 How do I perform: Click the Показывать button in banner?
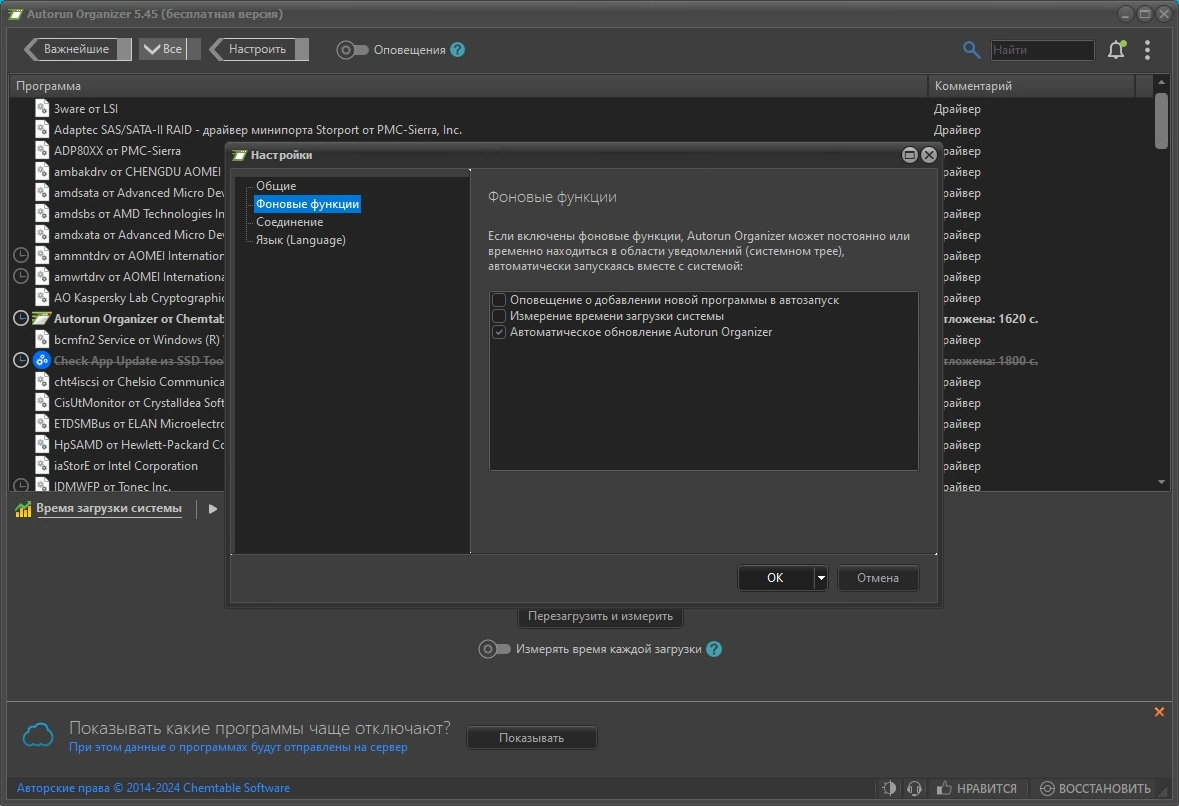532,738
